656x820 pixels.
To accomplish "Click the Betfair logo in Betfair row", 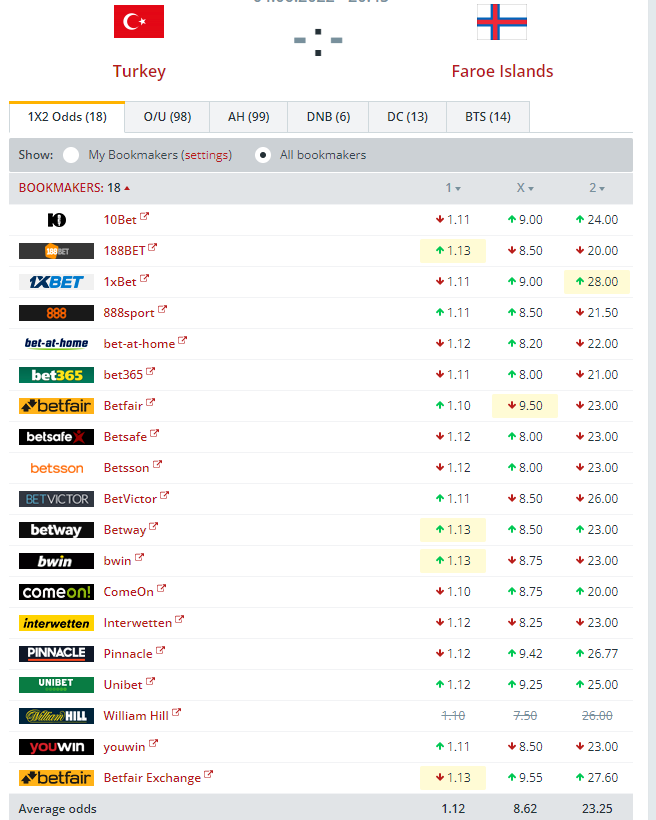I will (56, 406).
